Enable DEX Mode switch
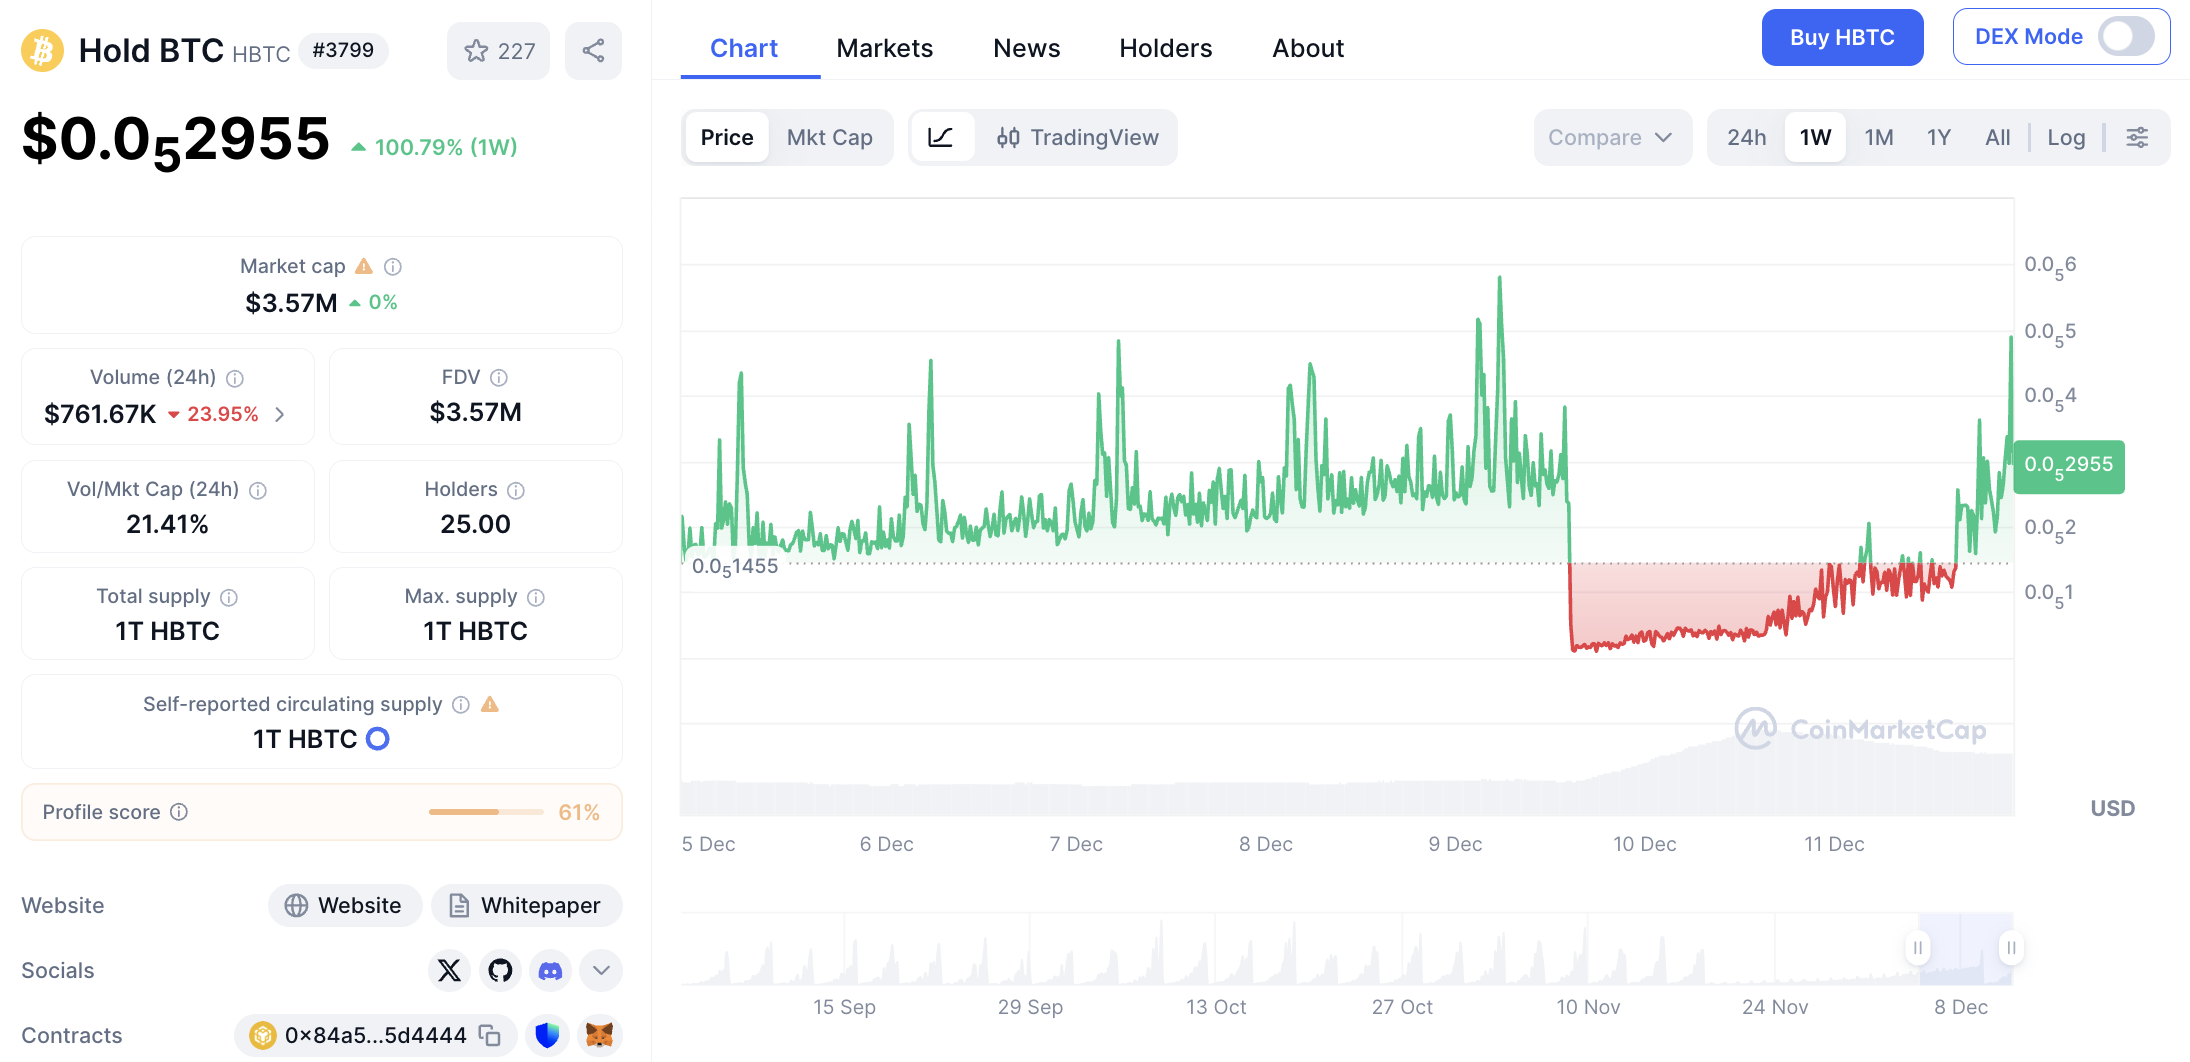Viewport: 2190px width, 1062px height. click(x=2125, y=37)
